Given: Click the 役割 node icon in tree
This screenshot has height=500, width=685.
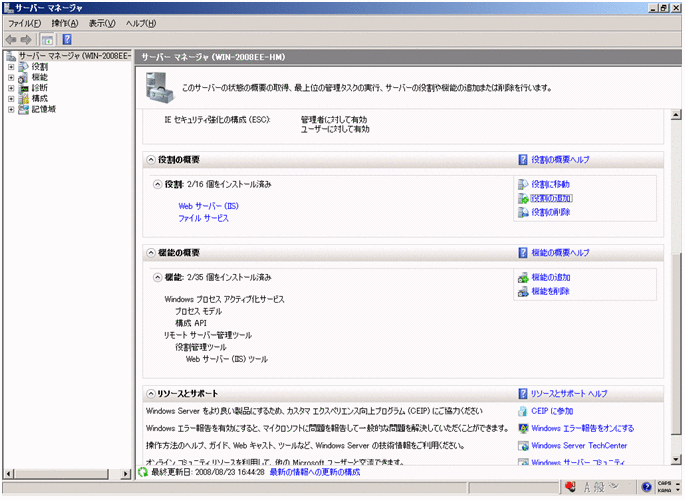Looking at the screenshot, I should tap(24, 67).
